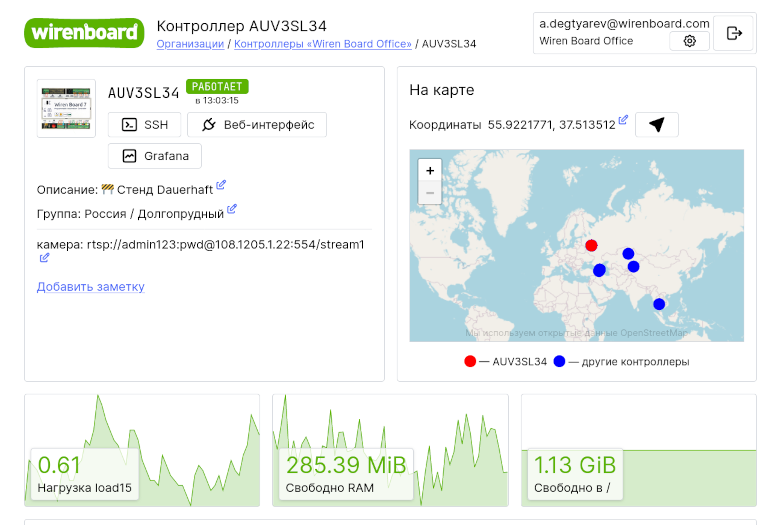Click the controller photo thumbnail

[66, 108]
